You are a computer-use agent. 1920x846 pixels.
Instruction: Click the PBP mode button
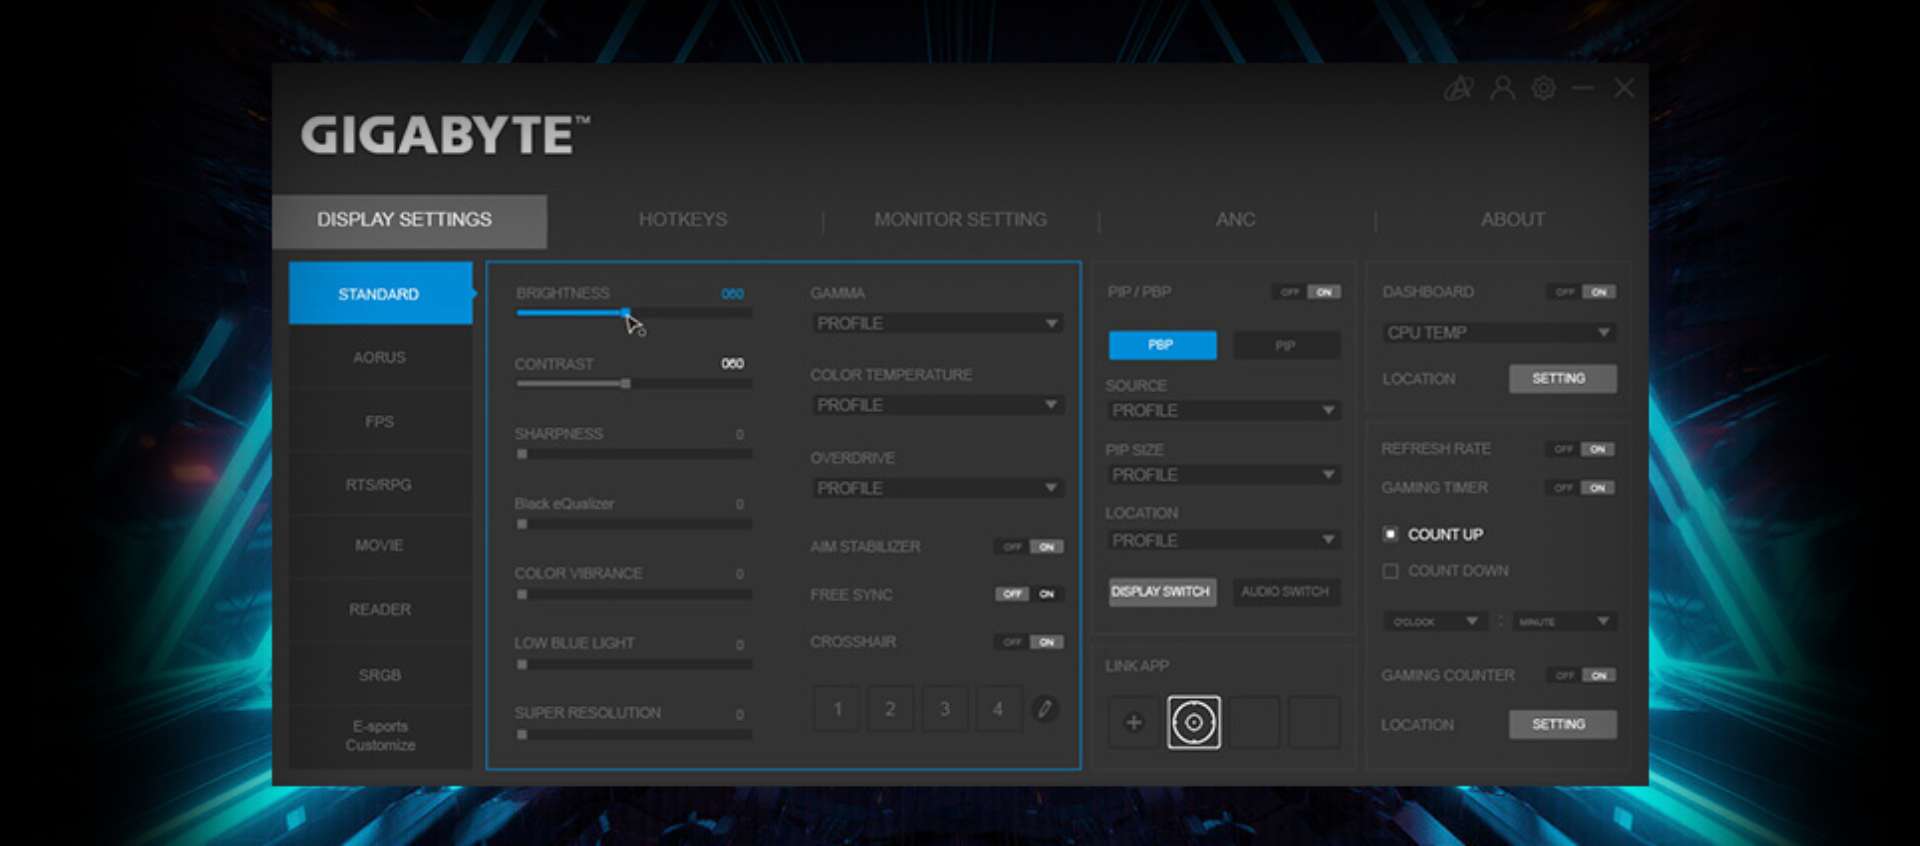click(1162, 344)
